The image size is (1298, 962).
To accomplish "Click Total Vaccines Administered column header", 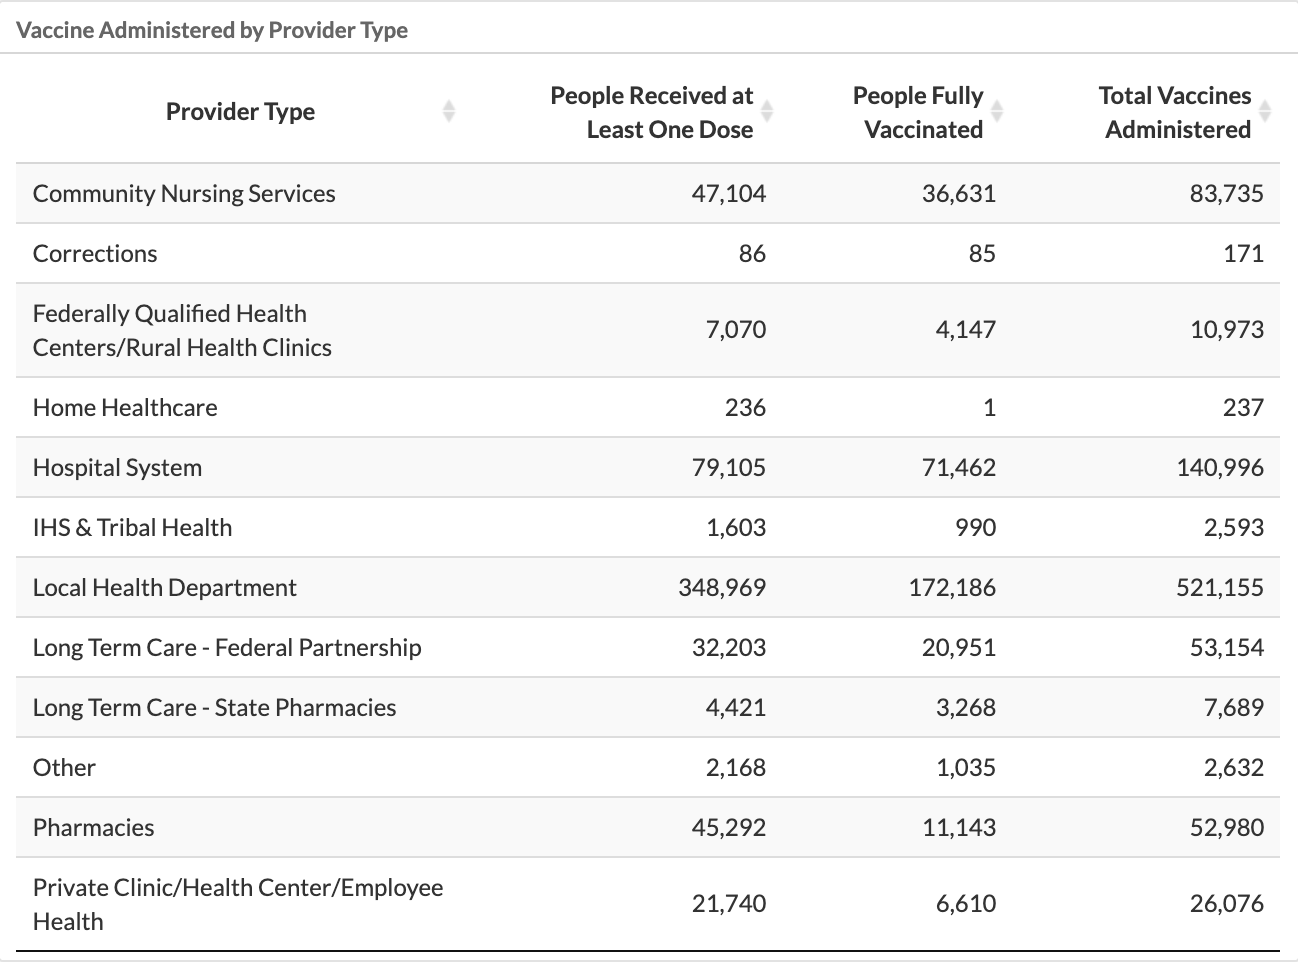I will click(1174, 112).
